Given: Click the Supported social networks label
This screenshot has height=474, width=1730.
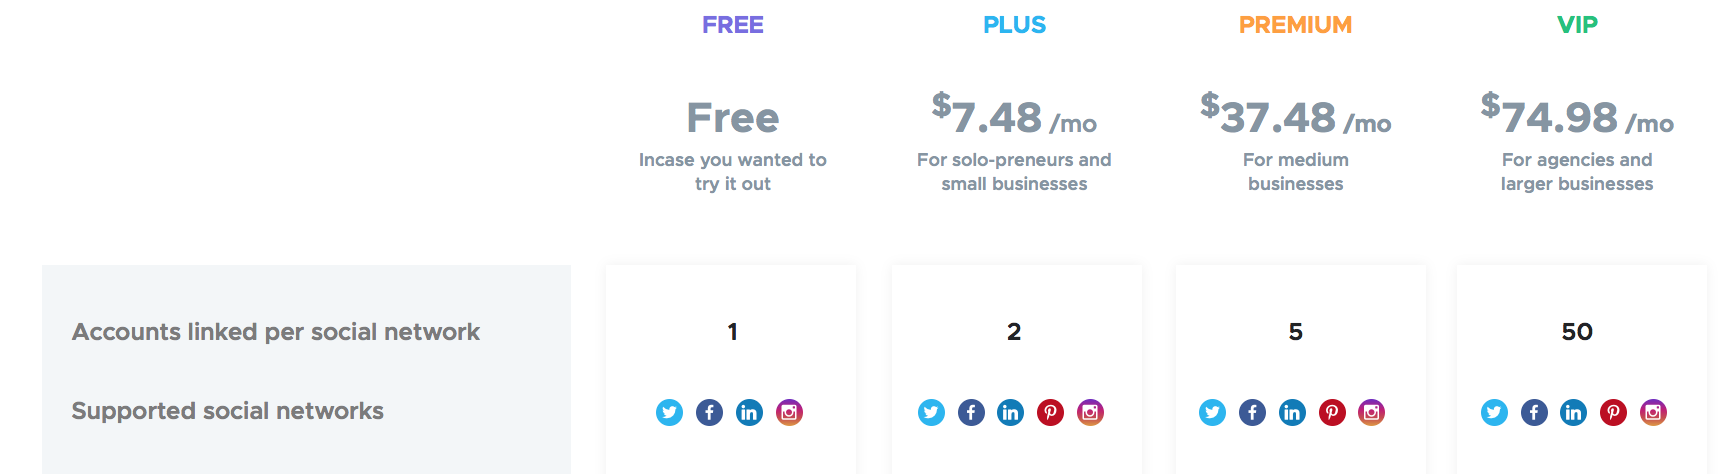Looking at the screenshot, I should (x=228, y=411).
